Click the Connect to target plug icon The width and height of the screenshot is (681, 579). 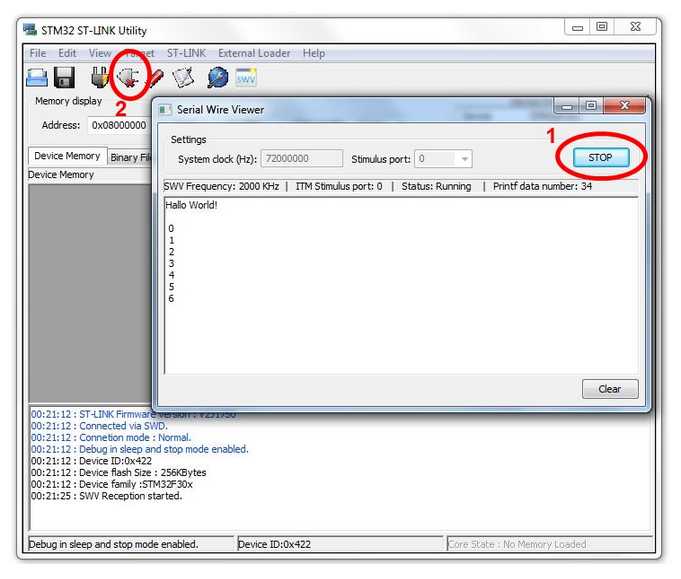tap(100, 77)
